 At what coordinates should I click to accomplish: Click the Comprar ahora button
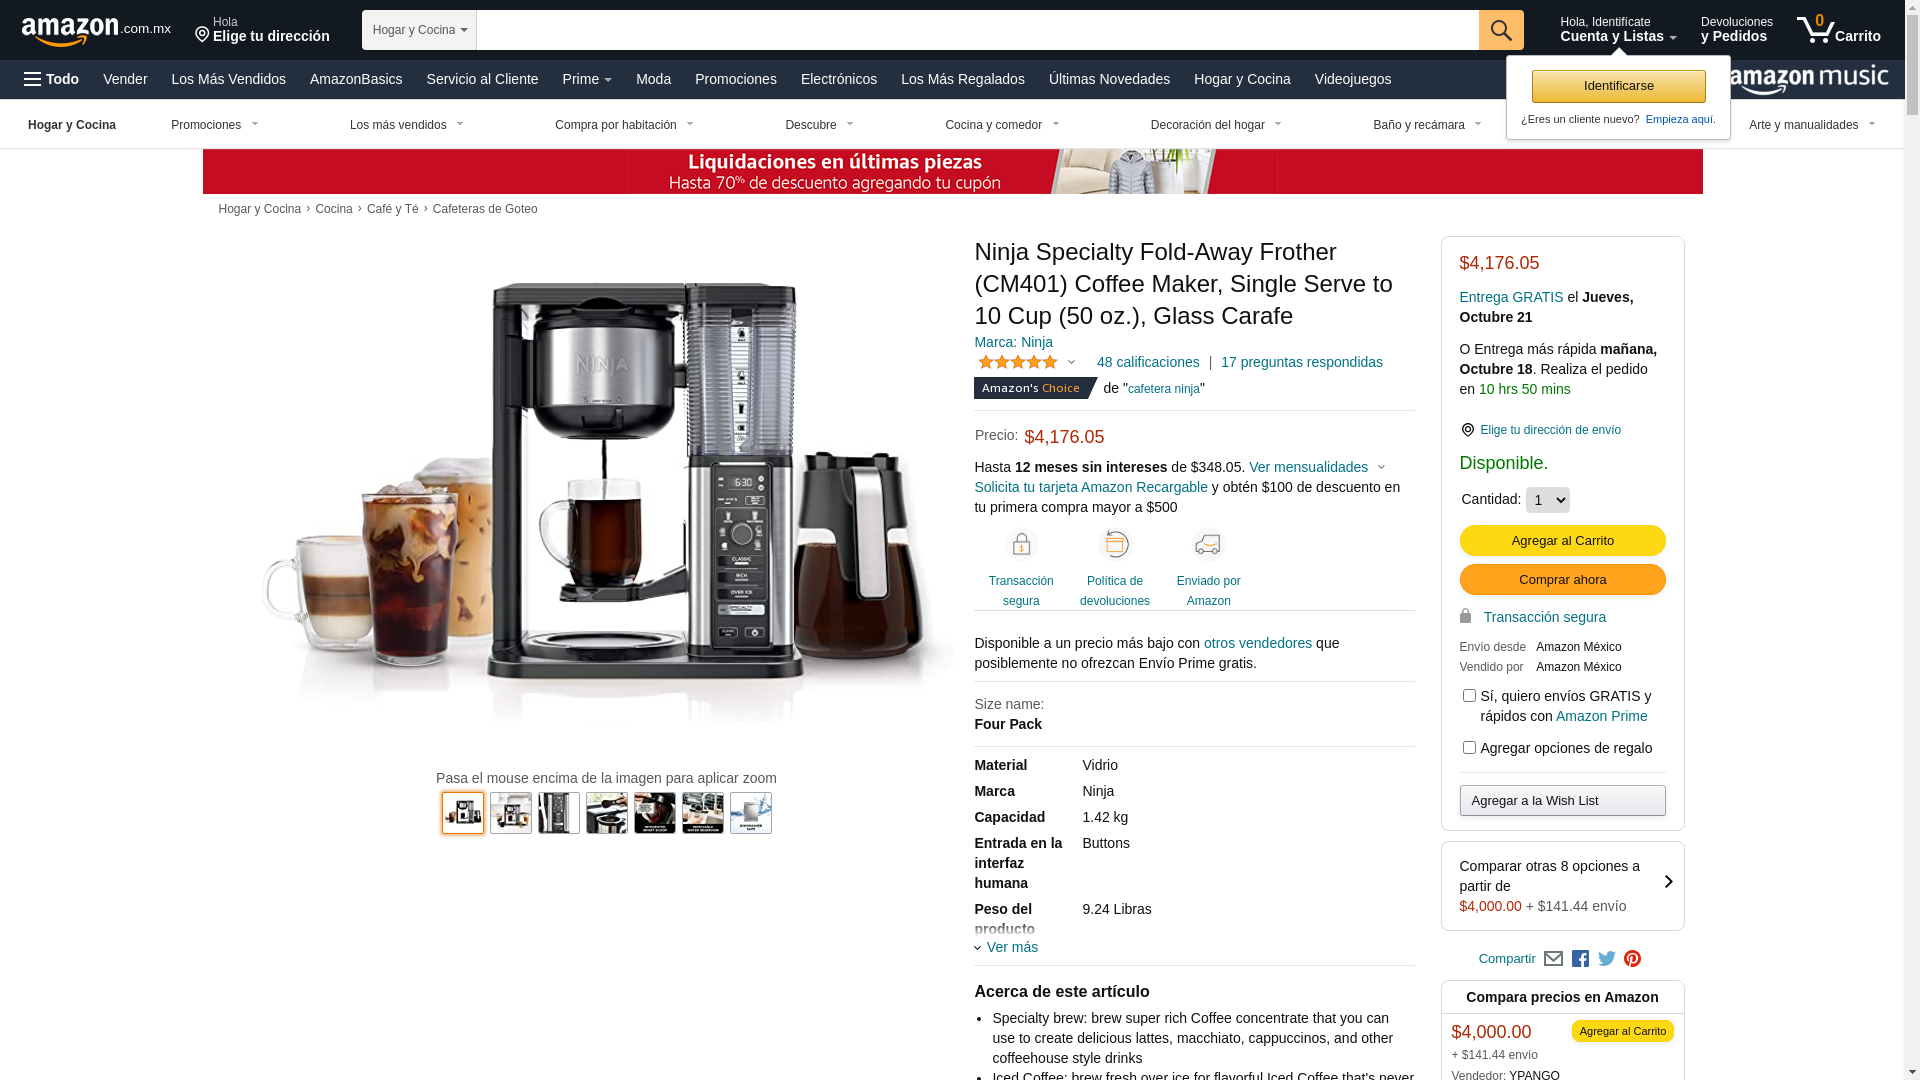[x=1562, y=580]
